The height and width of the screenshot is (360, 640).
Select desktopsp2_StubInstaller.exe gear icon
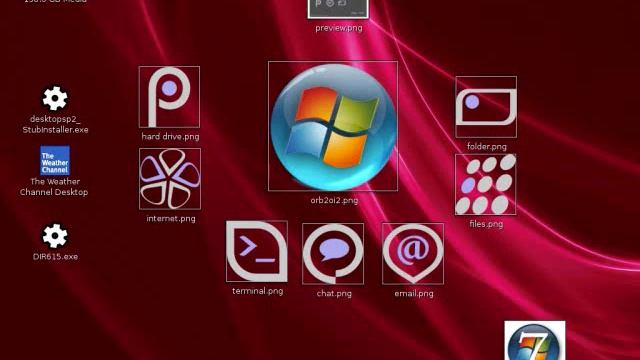click(55, 98)
